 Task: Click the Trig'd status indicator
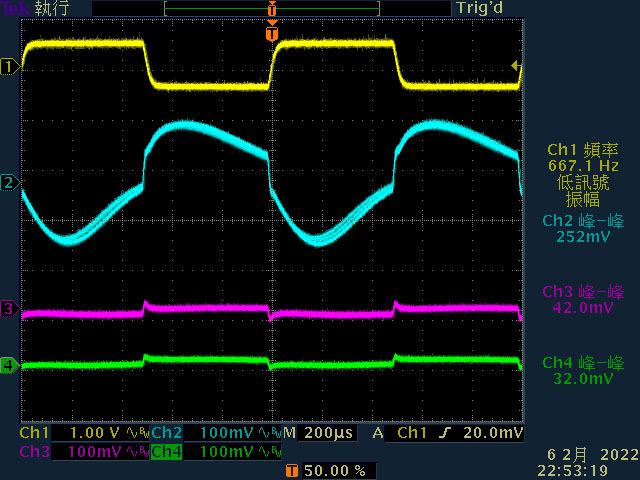[x=479, y=8]
